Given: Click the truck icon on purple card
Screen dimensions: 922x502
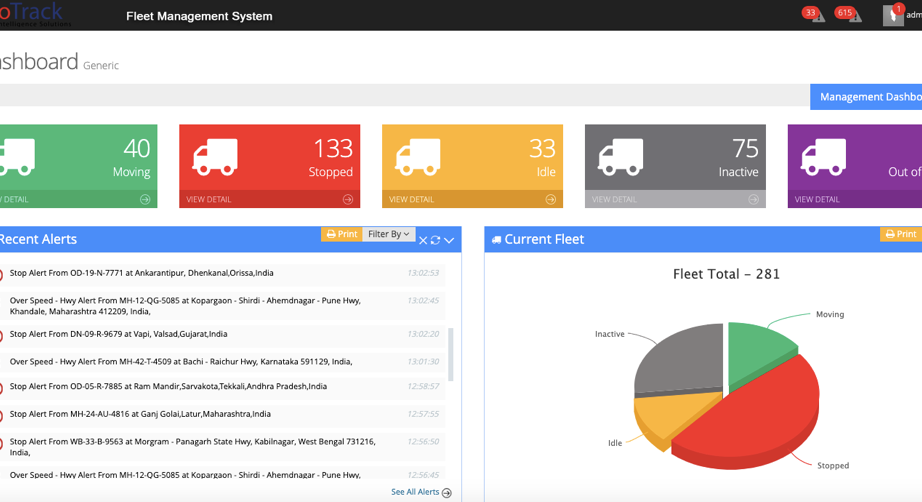Looking at the screenshot, I should [824, 157].
